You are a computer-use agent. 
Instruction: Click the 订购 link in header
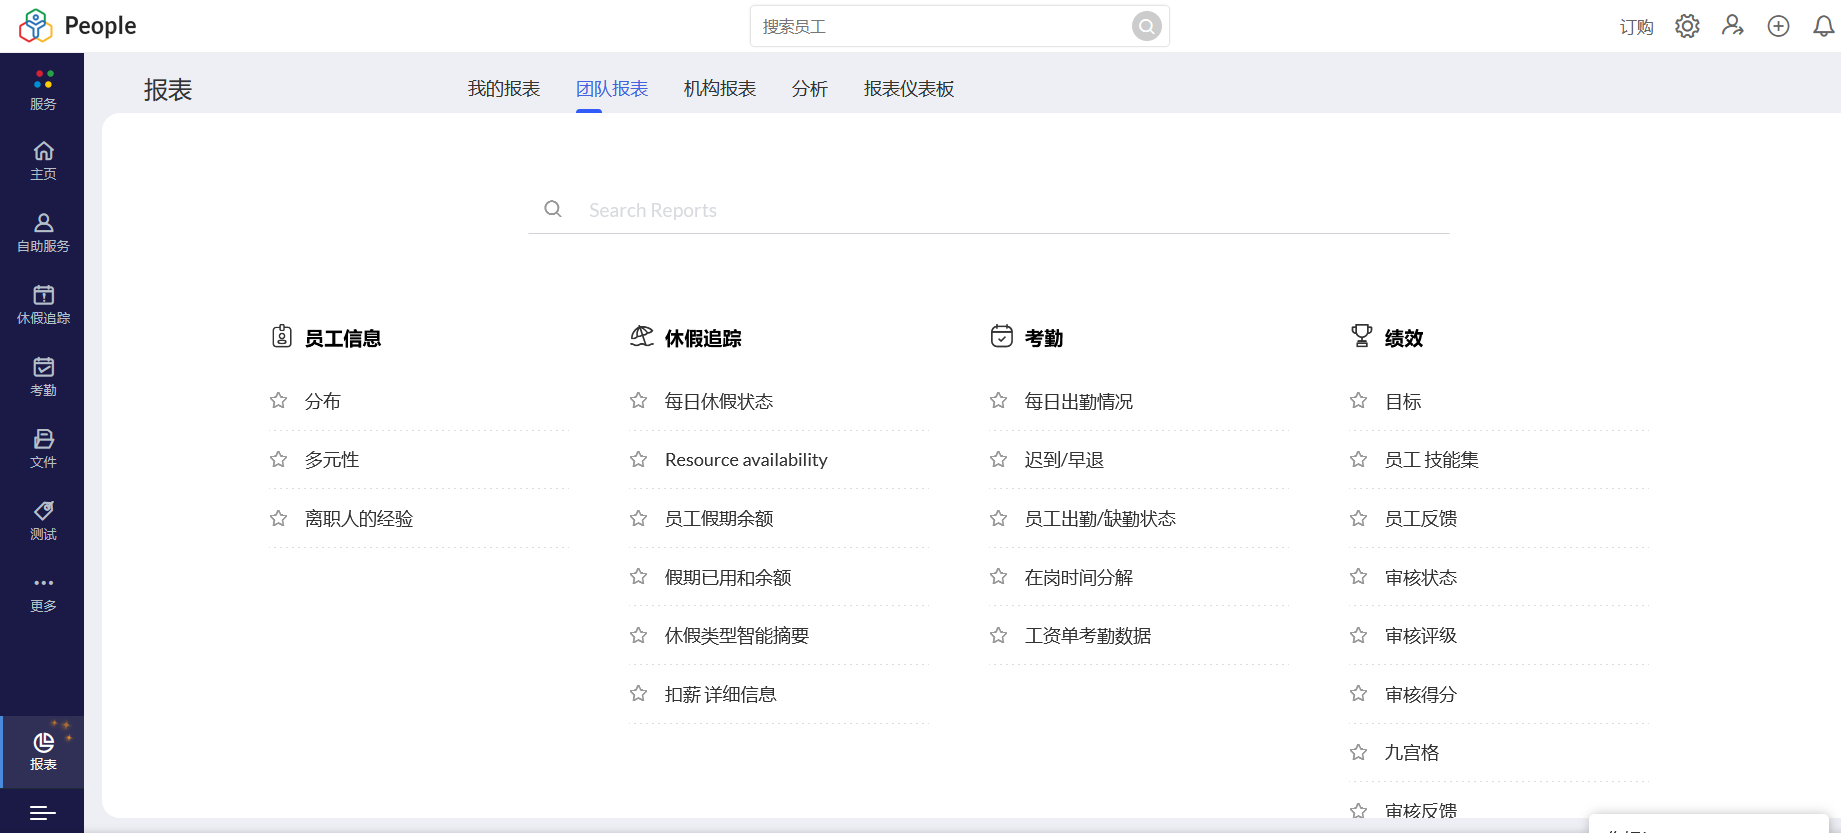[x=1636, y=27]
